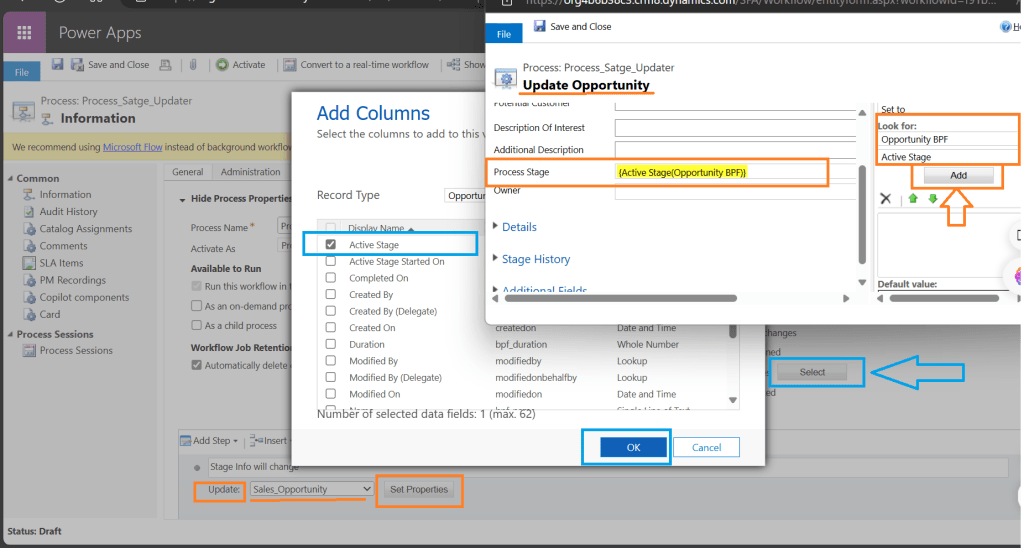Viewport: 1024px width, 555px height.
Task: Check the Created By column
Action: [330, 294]
